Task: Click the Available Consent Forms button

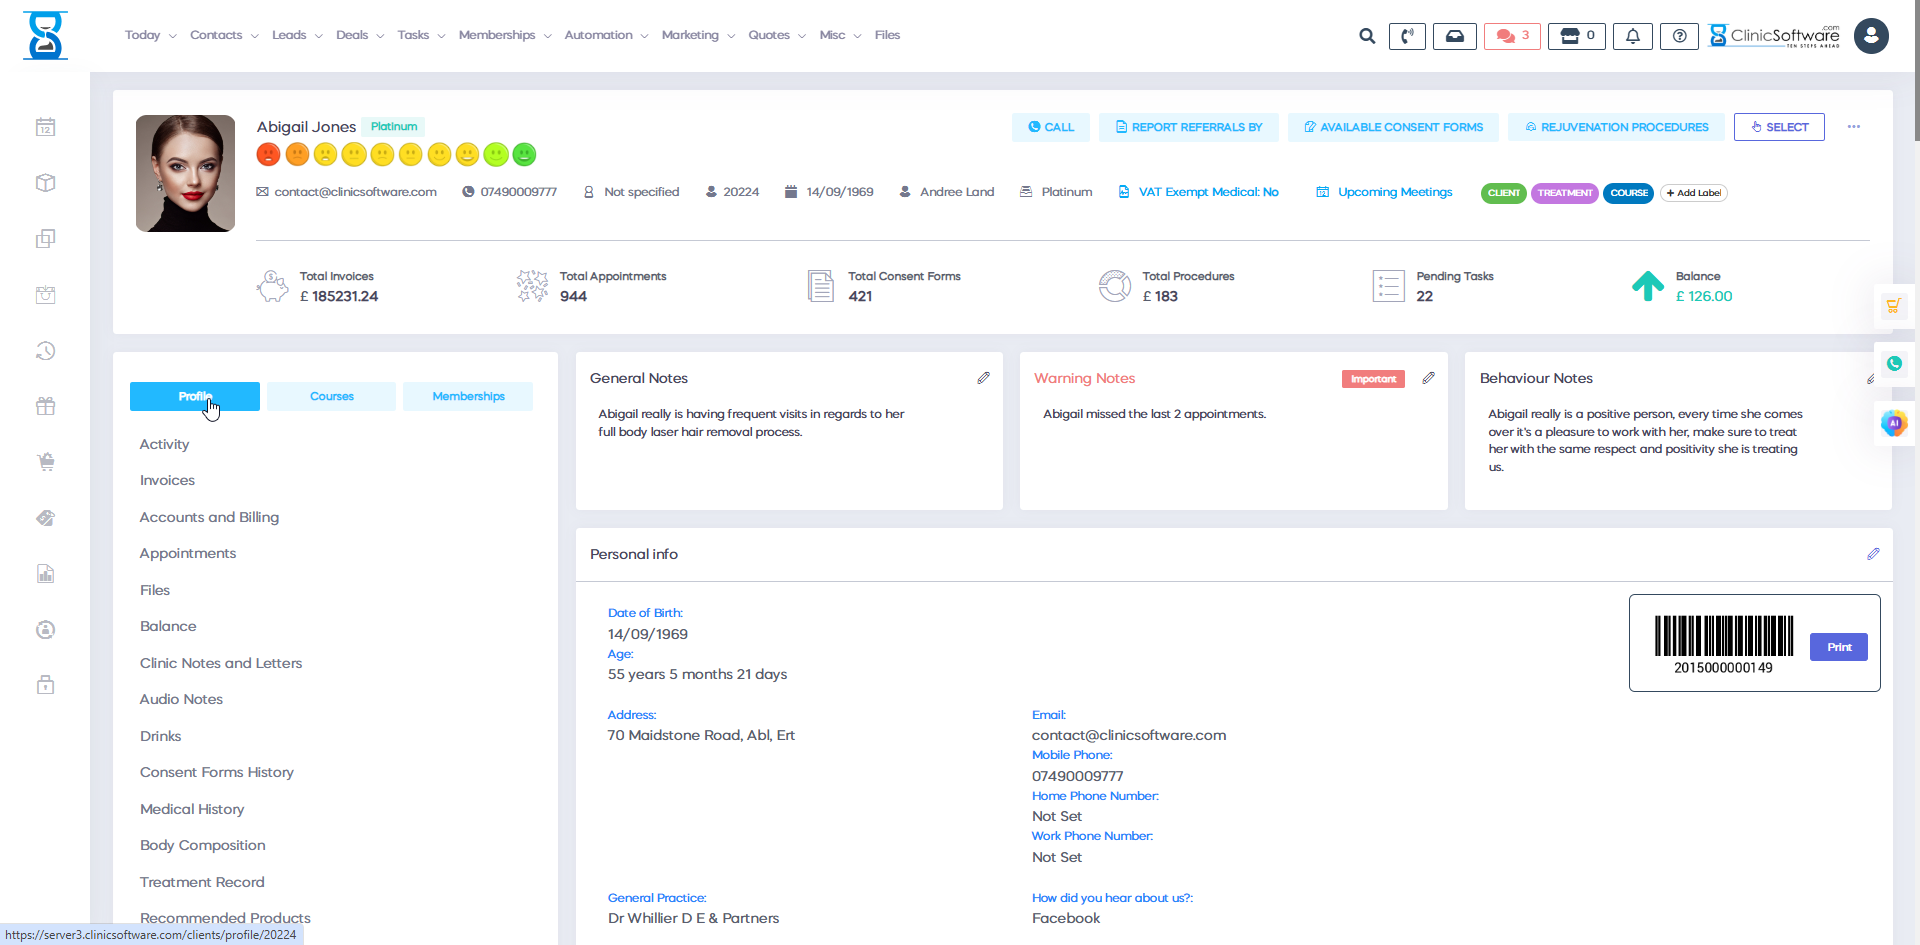Action: (x=1393, y=127)
